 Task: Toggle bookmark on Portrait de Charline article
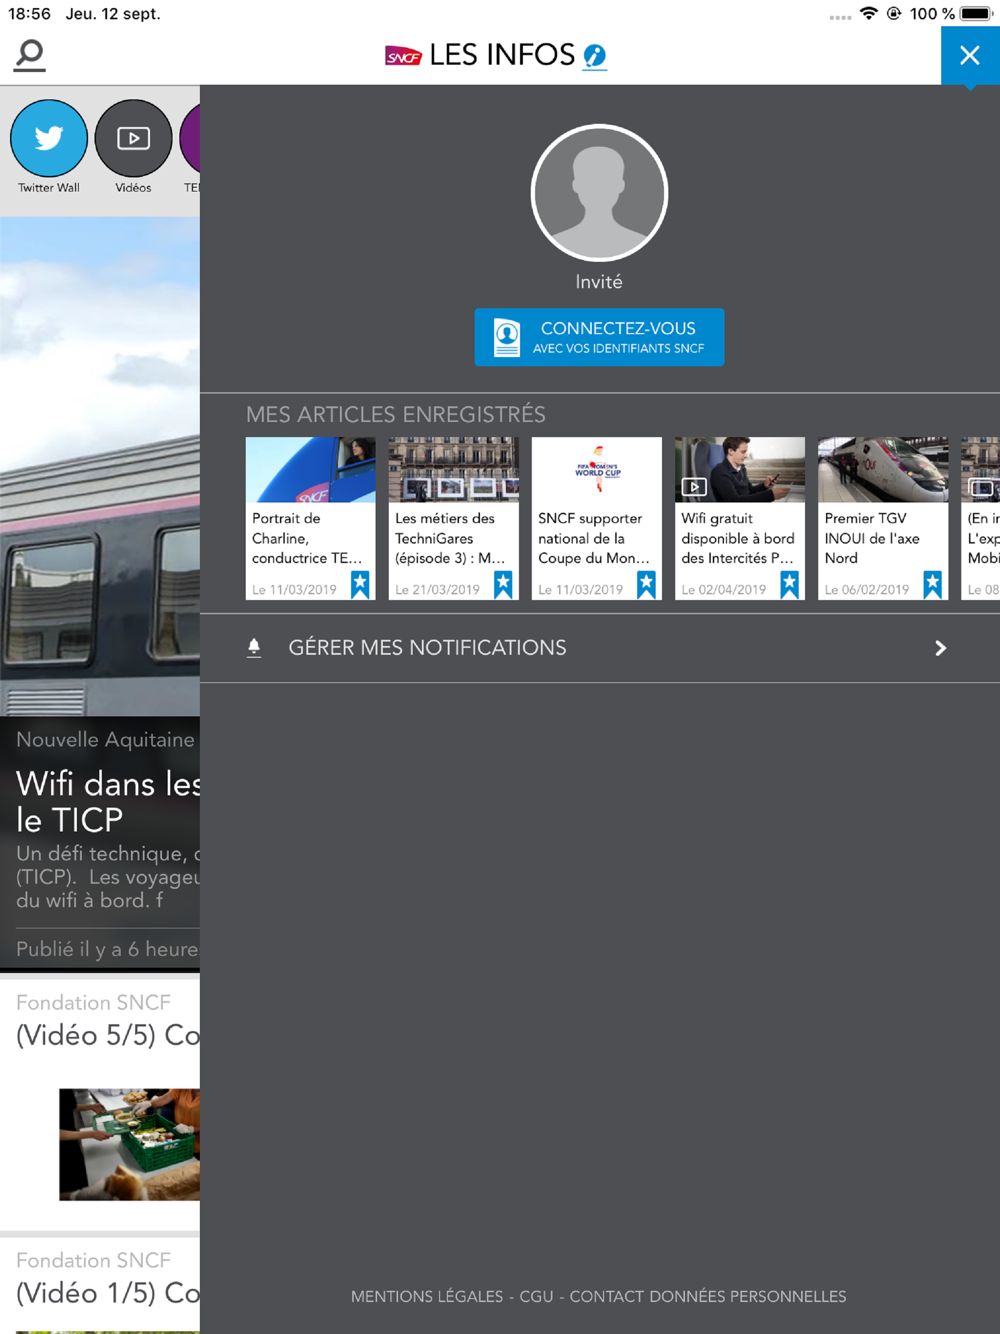pos(360,584)
